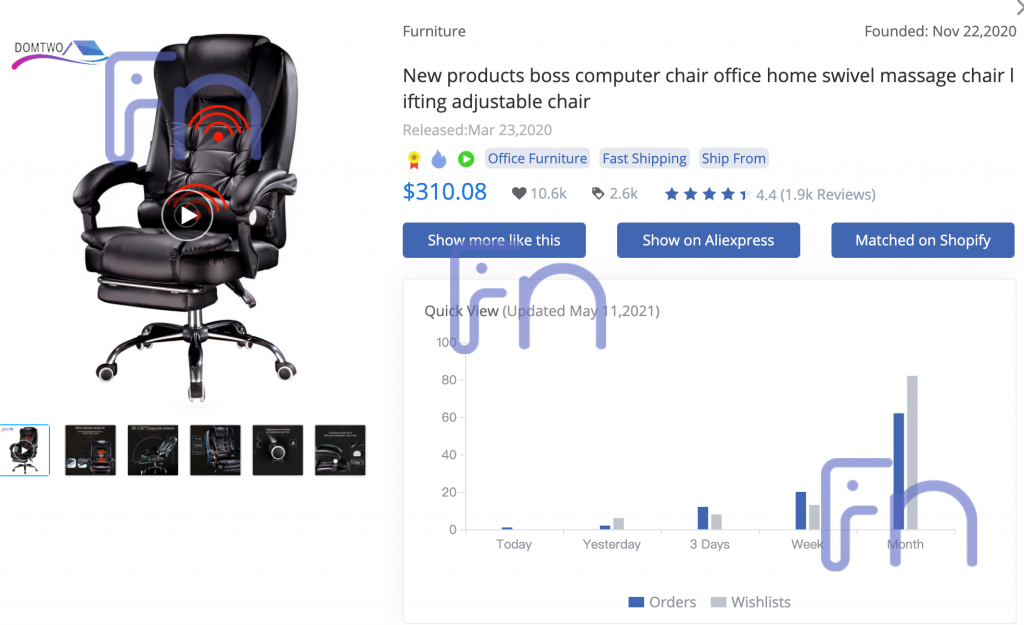Image resolution: width=1024 pixels, height=625 pixels.
Task: Click the heart wishlist count icon
Action: (x=519, y=193)
